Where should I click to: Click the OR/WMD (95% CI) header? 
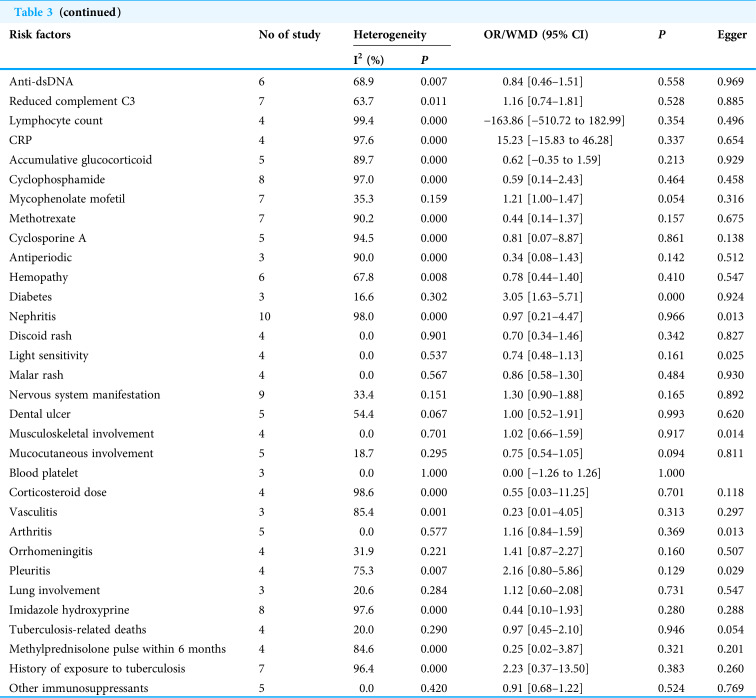536,35
